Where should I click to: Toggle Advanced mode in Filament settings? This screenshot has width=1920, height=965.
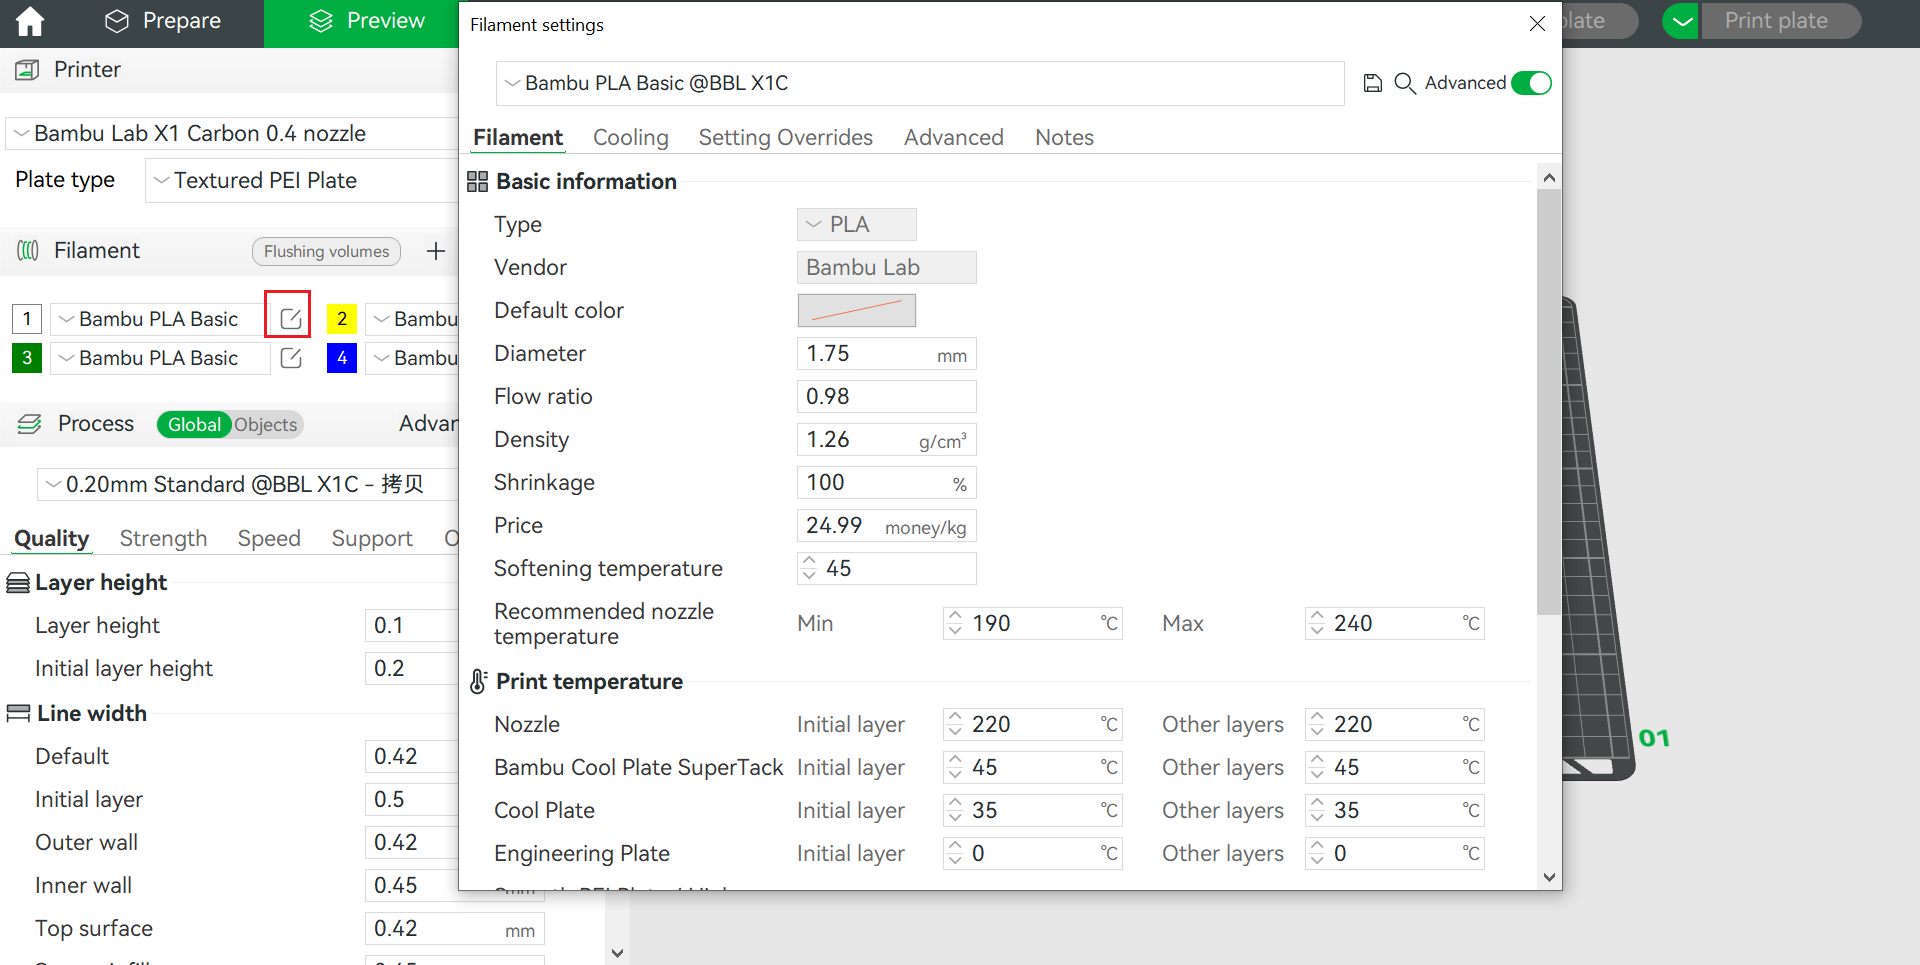[1531, 83]
